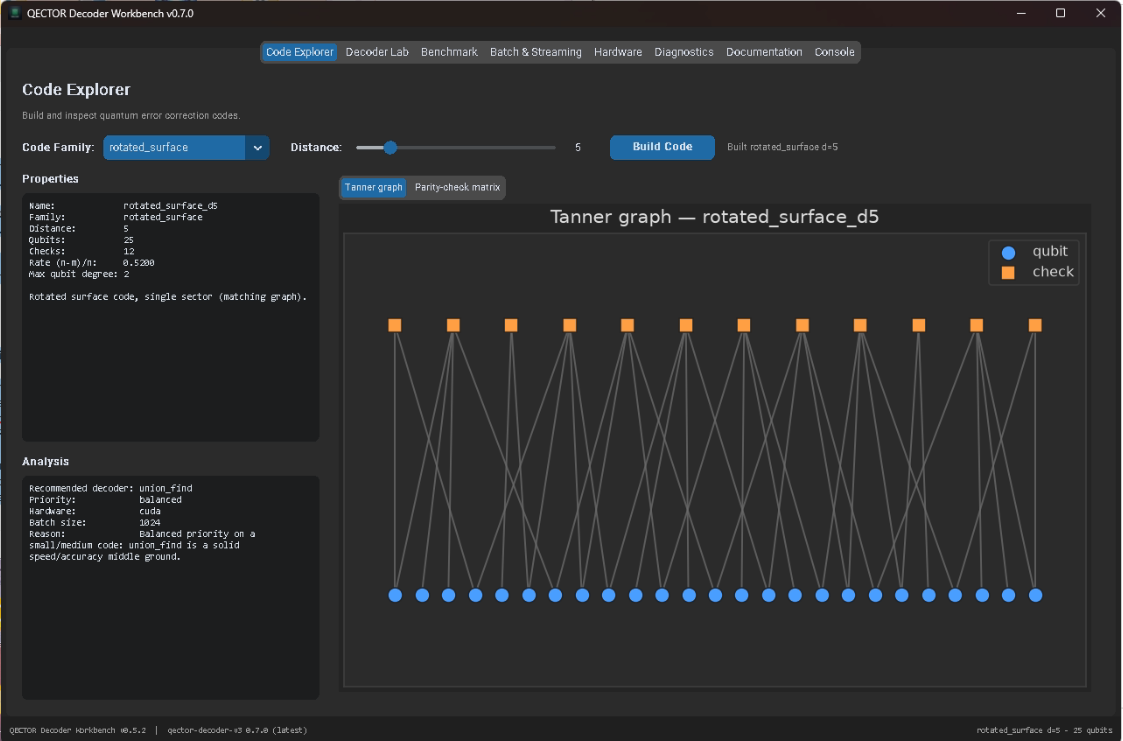Click status bar 'qector-decoder-rs 0.7.0 (latest)' text

click(237, 730)
